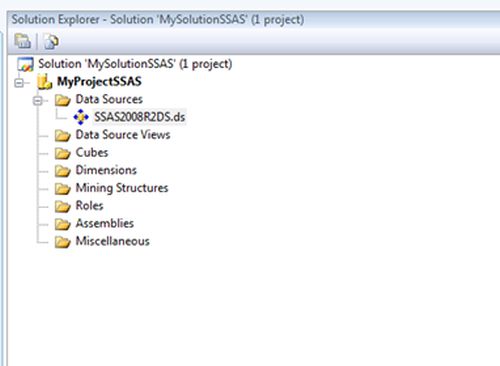Collapse the MyProjectSSAS project node
This screenshot has width=500, height=366.
[x=19, y=82]
